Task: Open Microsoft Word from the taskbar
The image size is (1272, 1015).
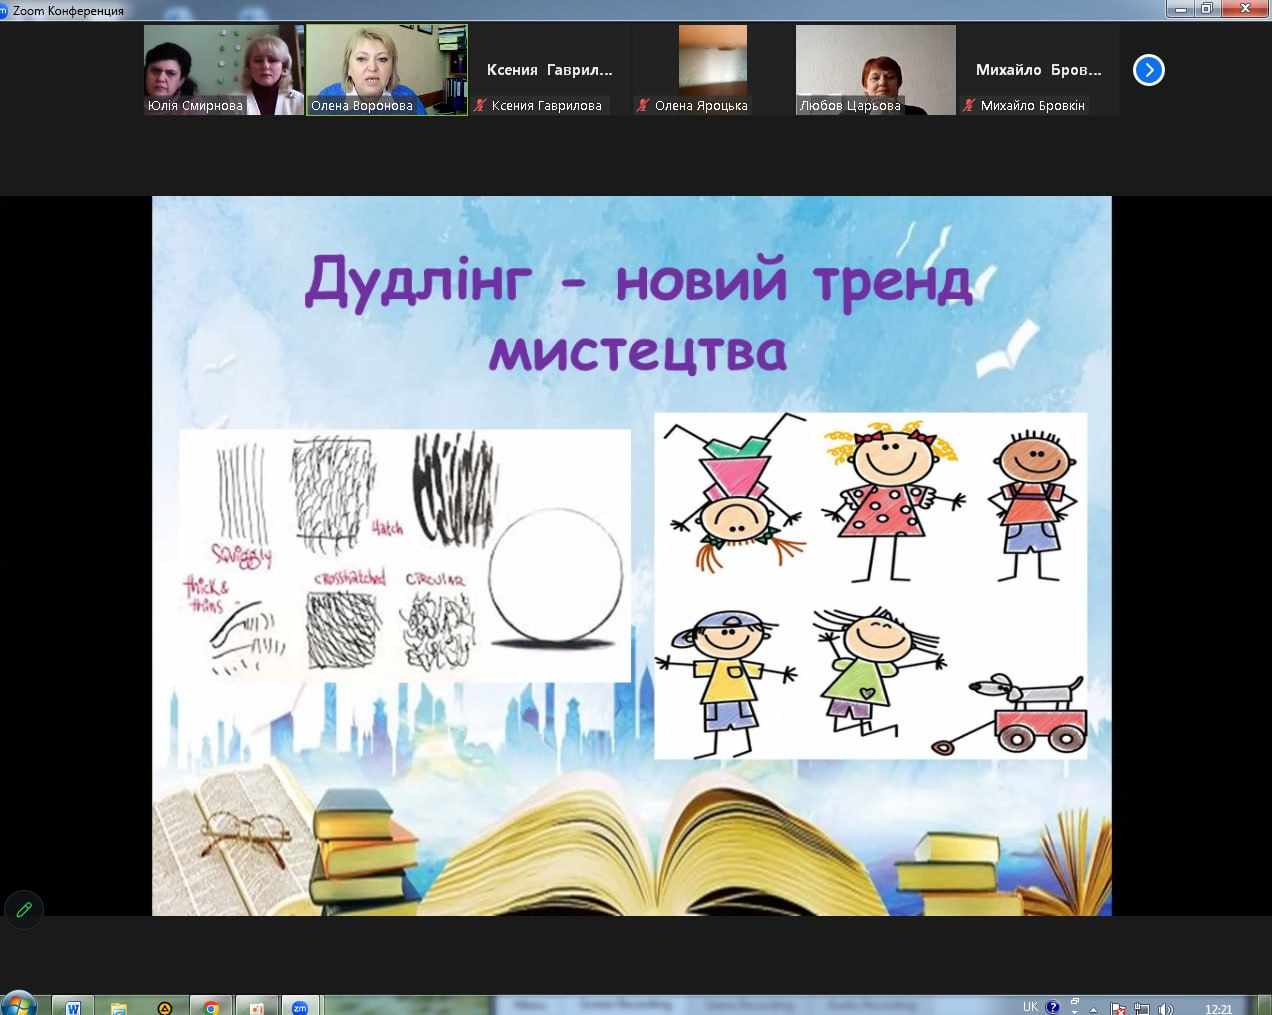Action: pos(73,1007)
